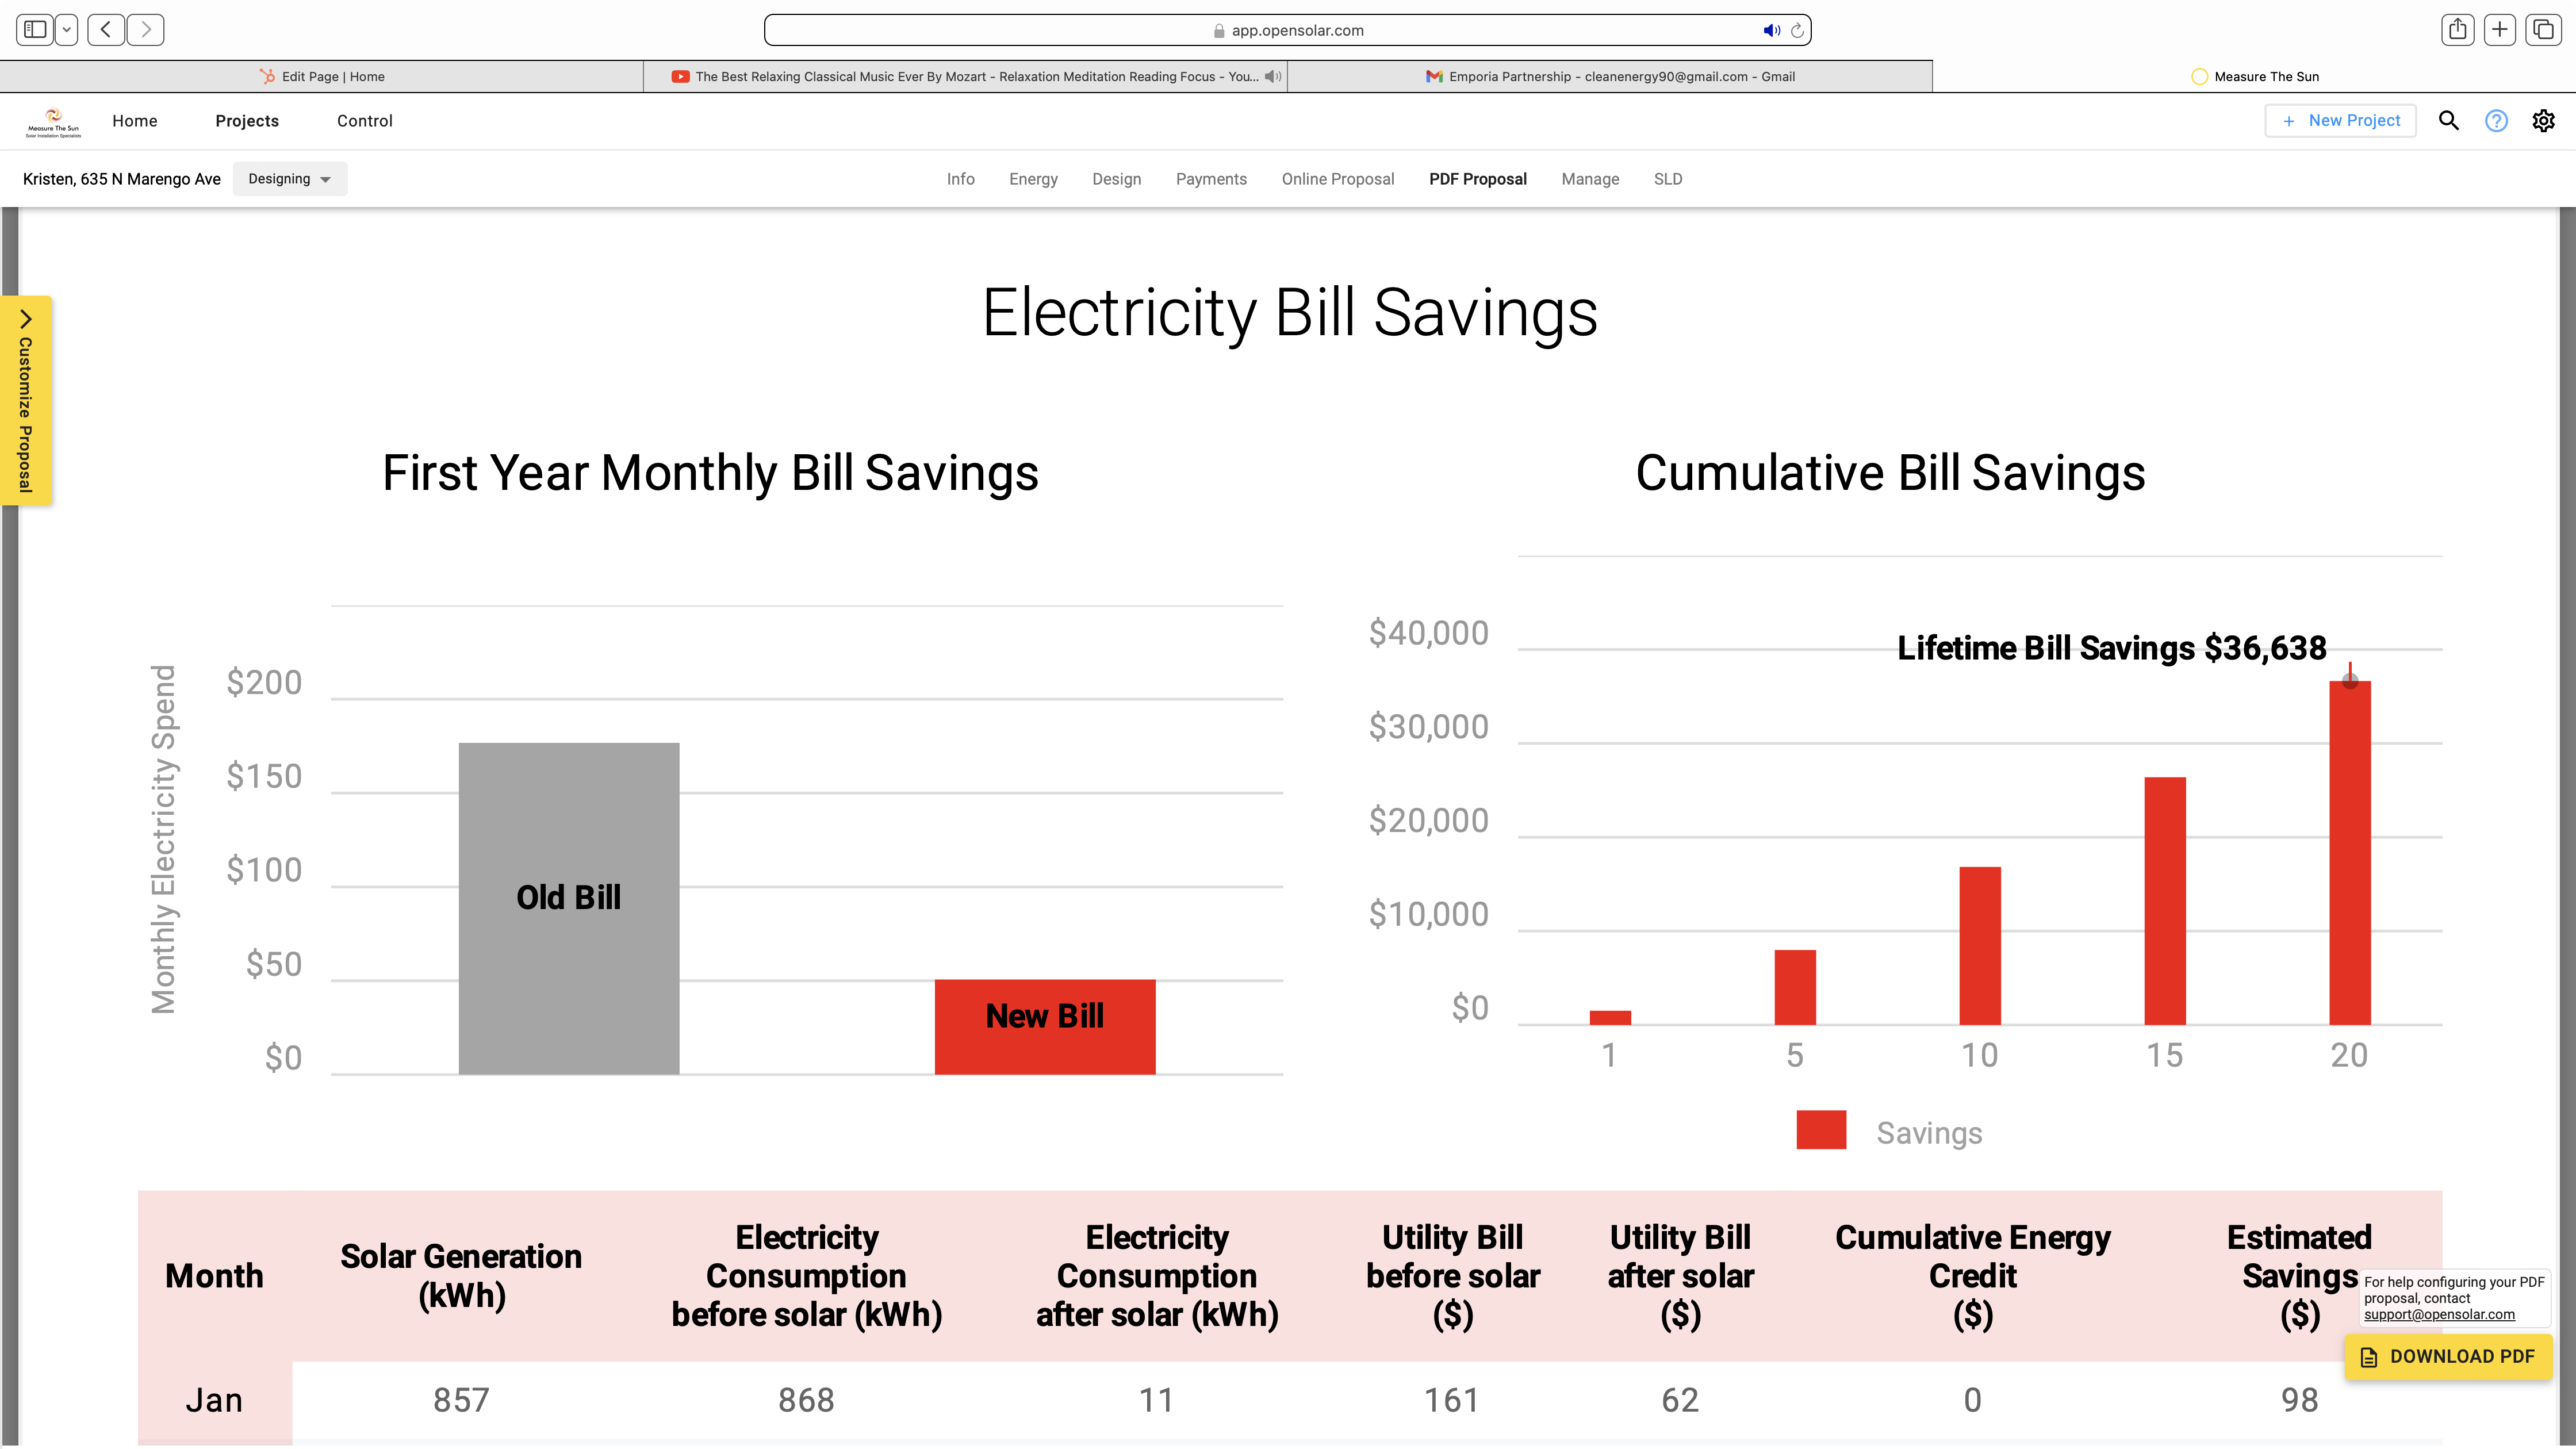This screenshot has width=2576, height=1449.
Task: Open the settings gear icon
Action: pyautogui.click(x=2543, y=121)
